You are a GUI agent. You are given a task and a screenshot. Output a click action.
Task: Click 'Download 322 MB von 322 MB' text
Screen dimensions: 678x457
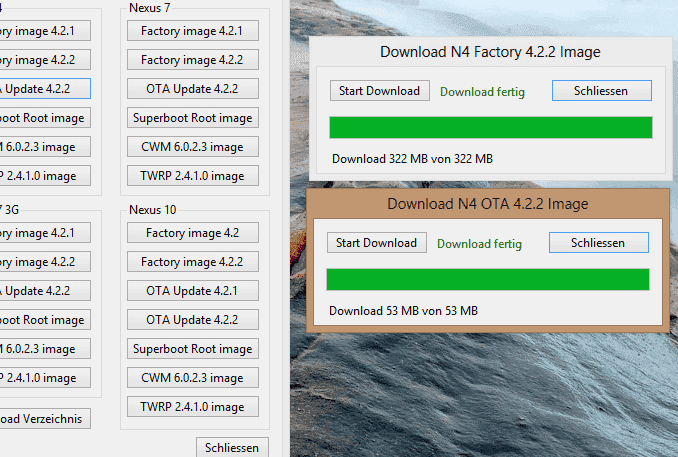(413, 159)
